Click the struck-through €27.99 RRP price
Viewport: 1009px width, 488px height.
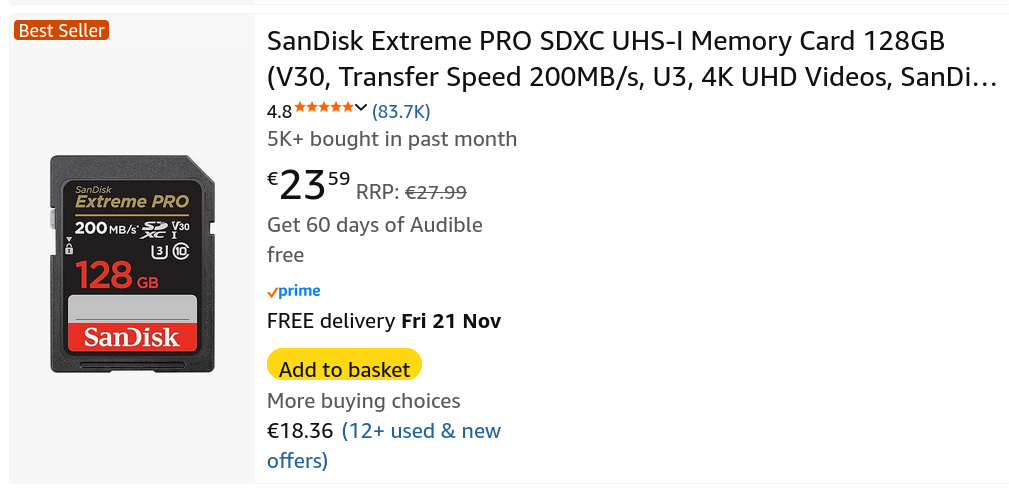click(435, 192)
